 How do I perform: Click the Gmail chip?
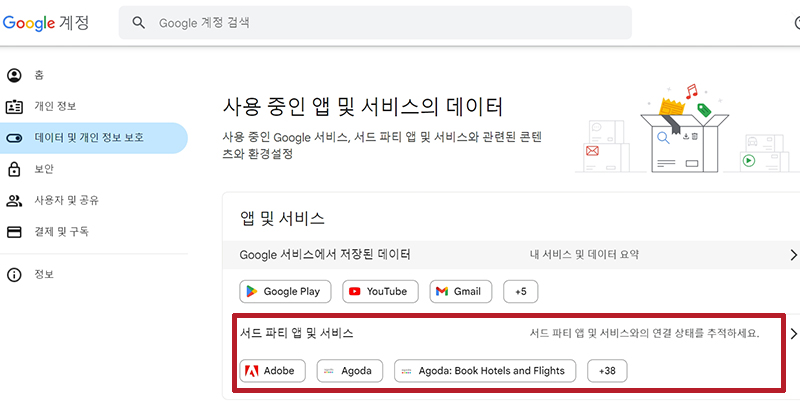click(461, 292)
